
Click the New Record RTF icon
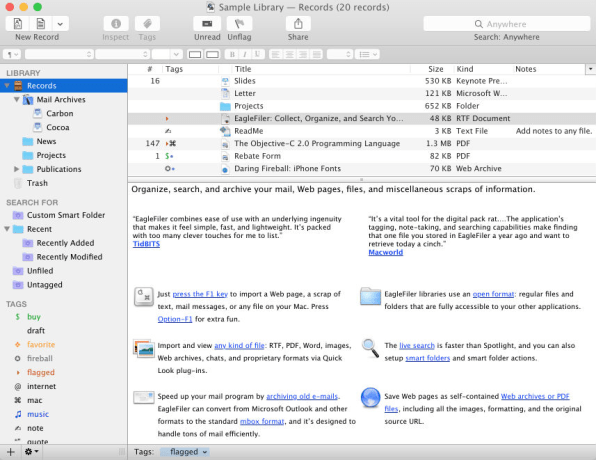coord(17,24)
